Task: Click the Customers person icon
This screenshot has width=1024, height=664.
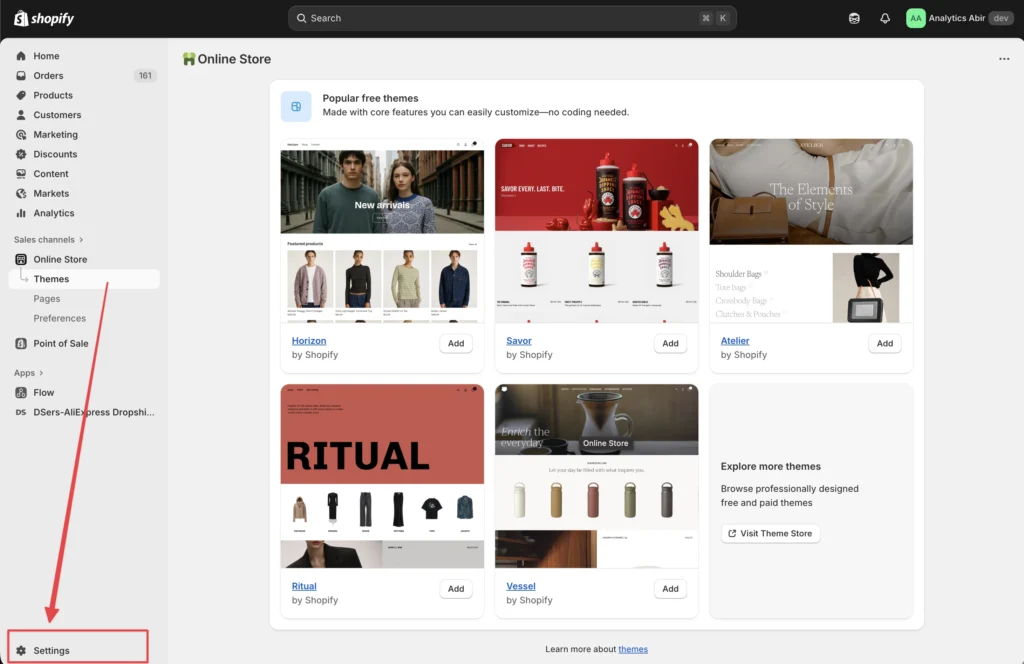Action: coord(21,115)
